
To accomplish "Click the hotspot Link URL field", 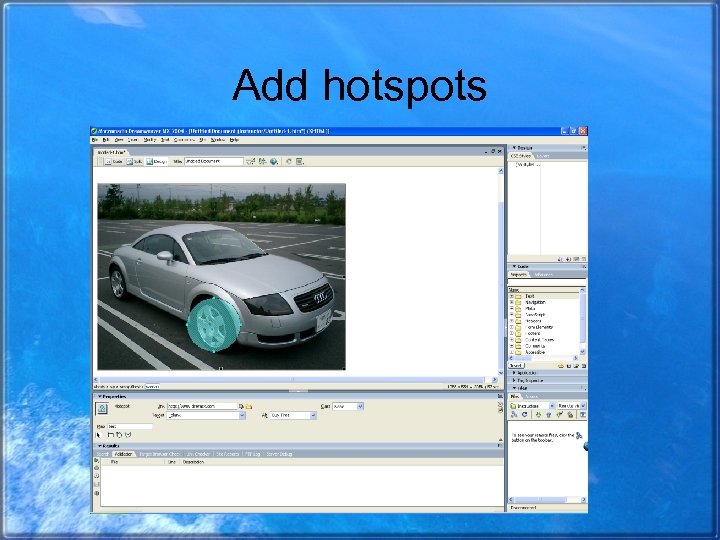I will (202, 406).
